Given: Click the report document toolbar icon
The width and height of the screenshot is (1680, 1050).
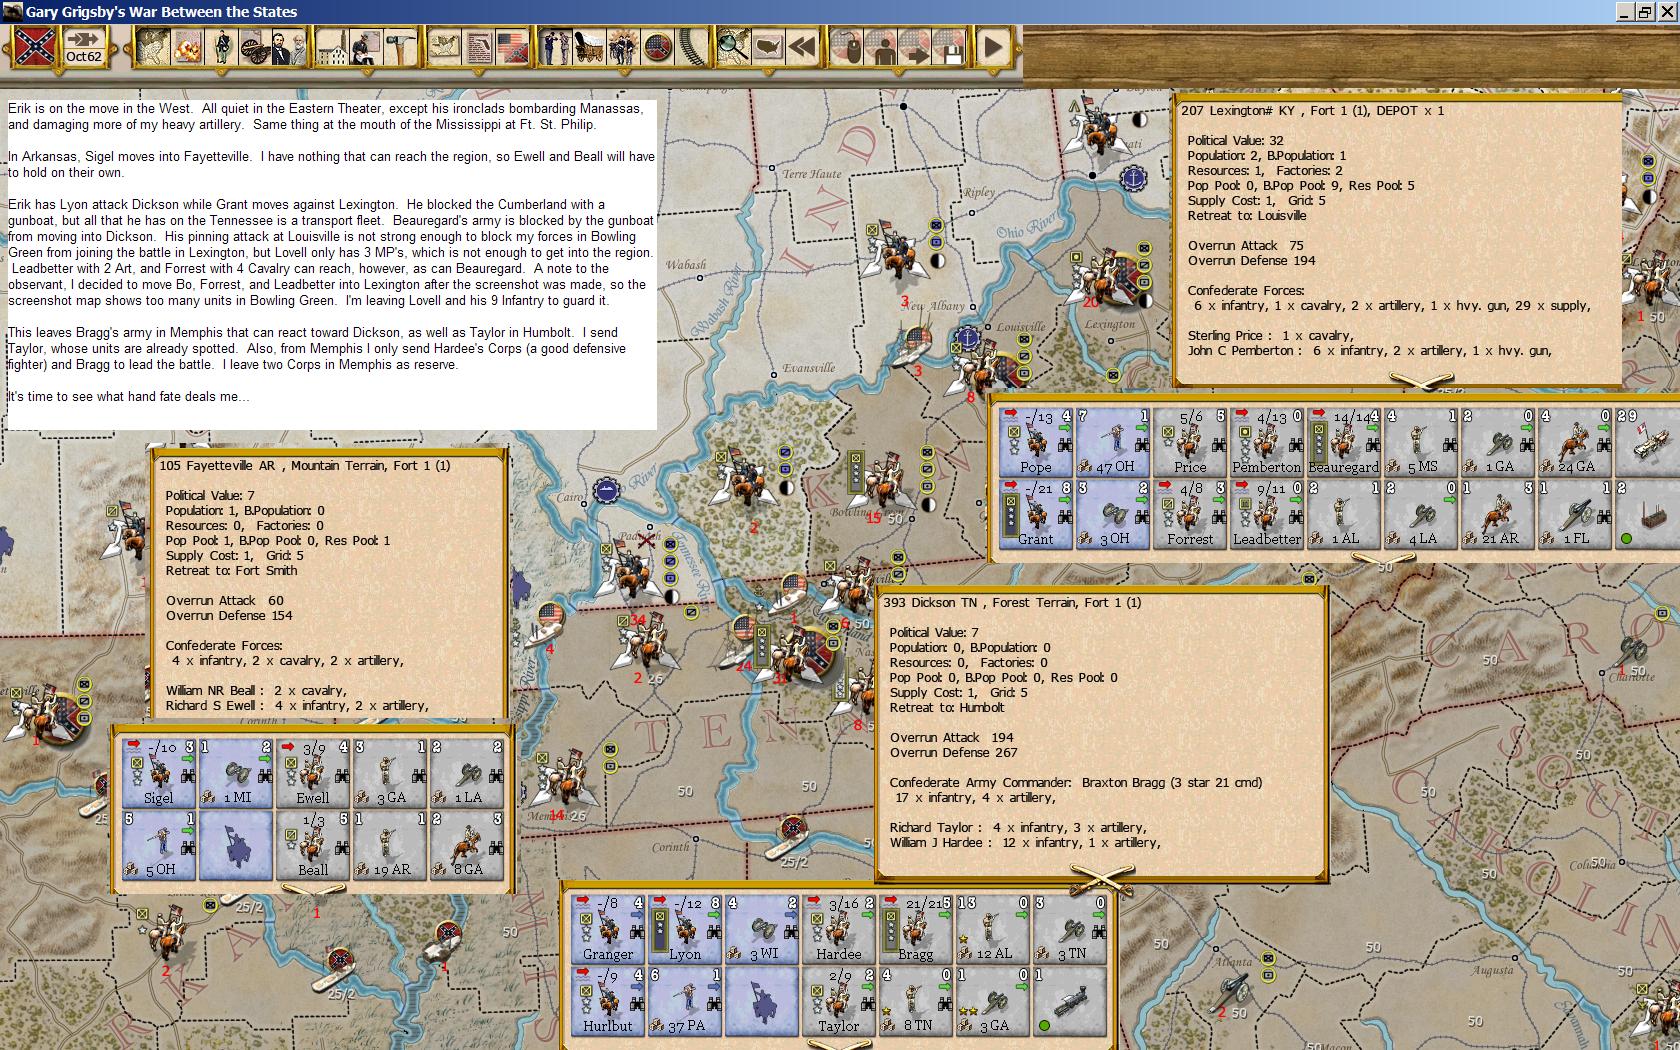Looking at the screenshot, I should 479,46.
